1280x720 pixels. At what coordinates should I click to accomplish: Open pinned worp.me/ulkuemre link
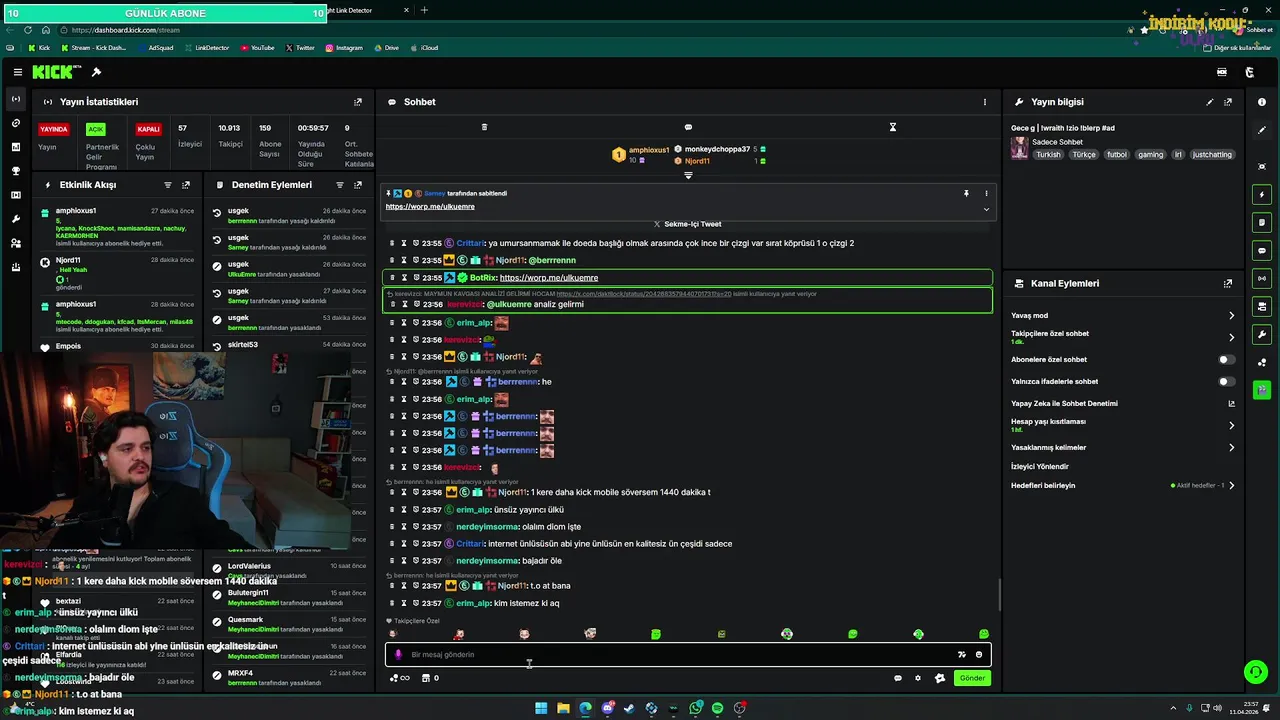430,206
